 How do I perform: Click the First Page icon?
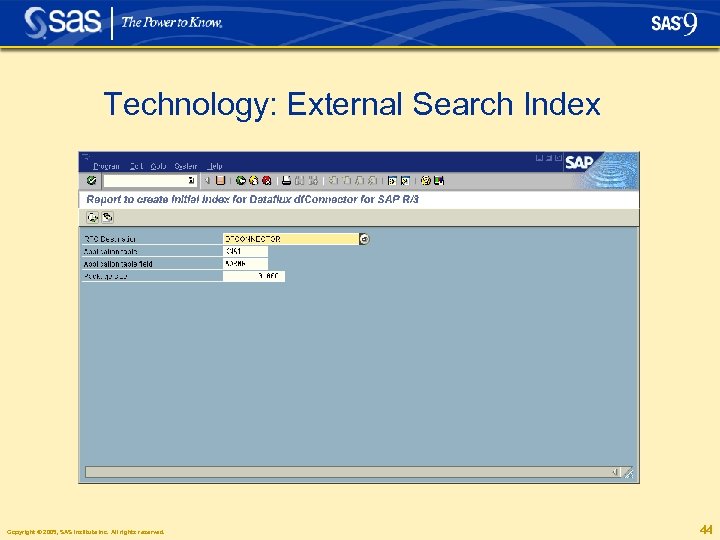pos(333,180)
